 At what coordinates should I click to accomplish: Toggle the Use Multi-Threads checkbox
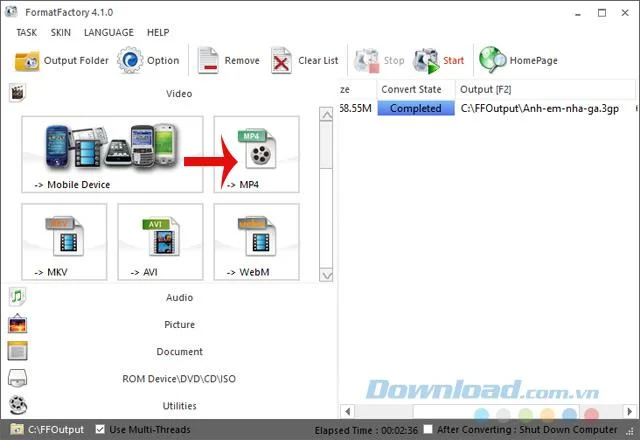(100, 429)
